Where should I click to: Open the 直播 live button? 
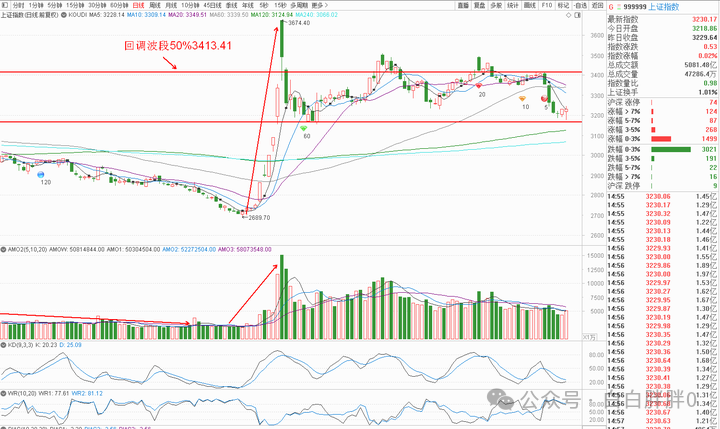(x=463, y=6)
